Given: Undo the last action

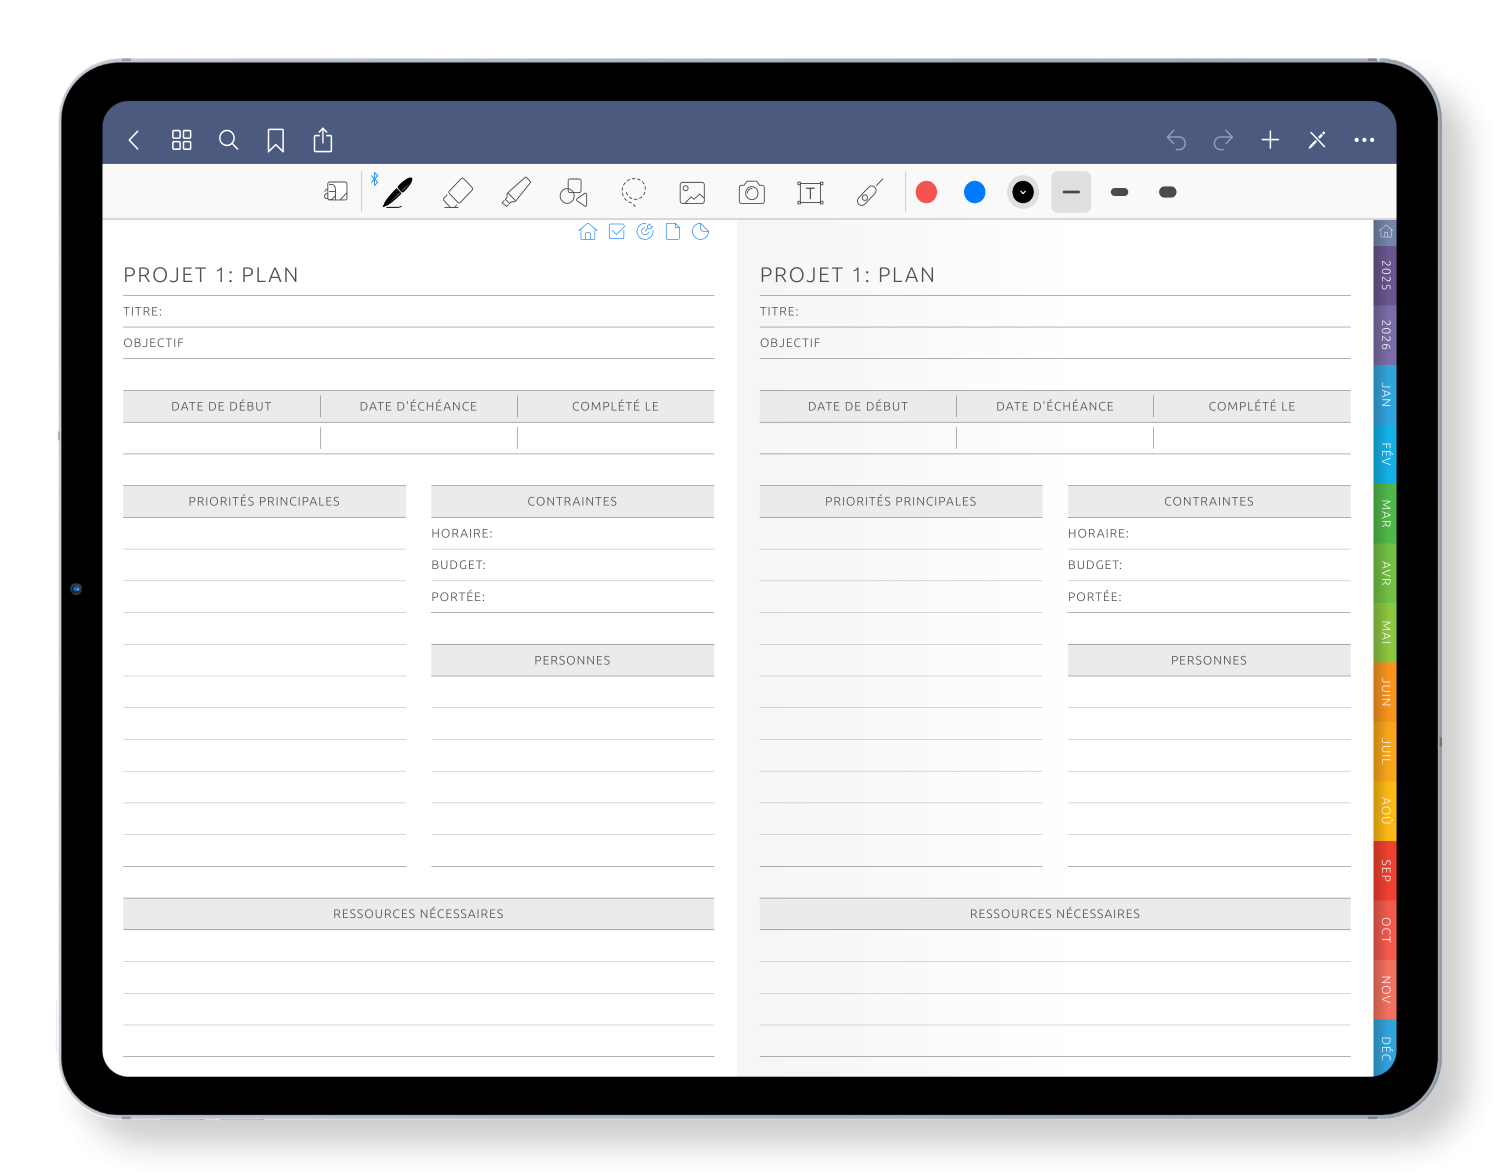Looking at the screenshot, I should click(1176, 140).
